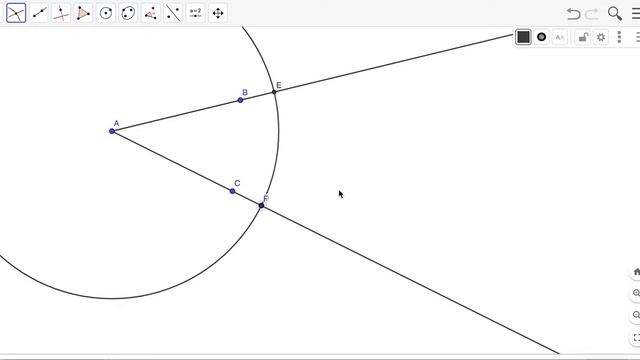The image size is (640, 360).
Task: Click point A at the angle vertex
Action: (112, 131)
